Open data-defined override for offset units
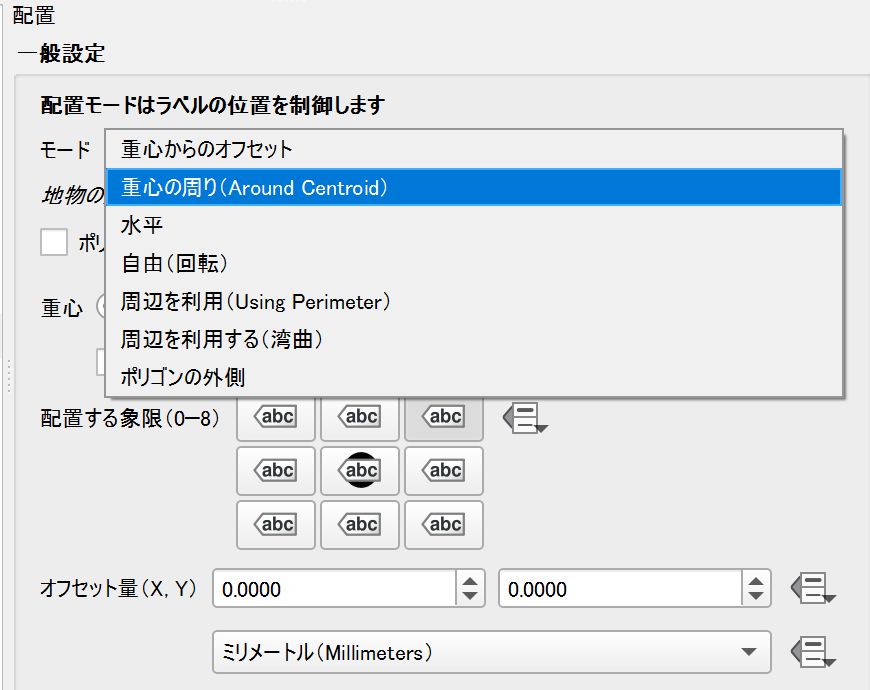Screen dimensions: 870x690 pyautogui.click(x=813, y=652)
